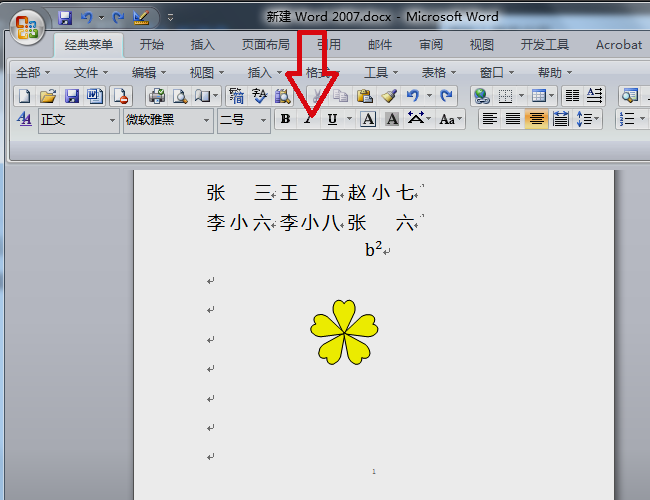This screenshot has width=650, height=500.
Task: Click the Print icon in toolbar
Action: [x=157, y=96]
